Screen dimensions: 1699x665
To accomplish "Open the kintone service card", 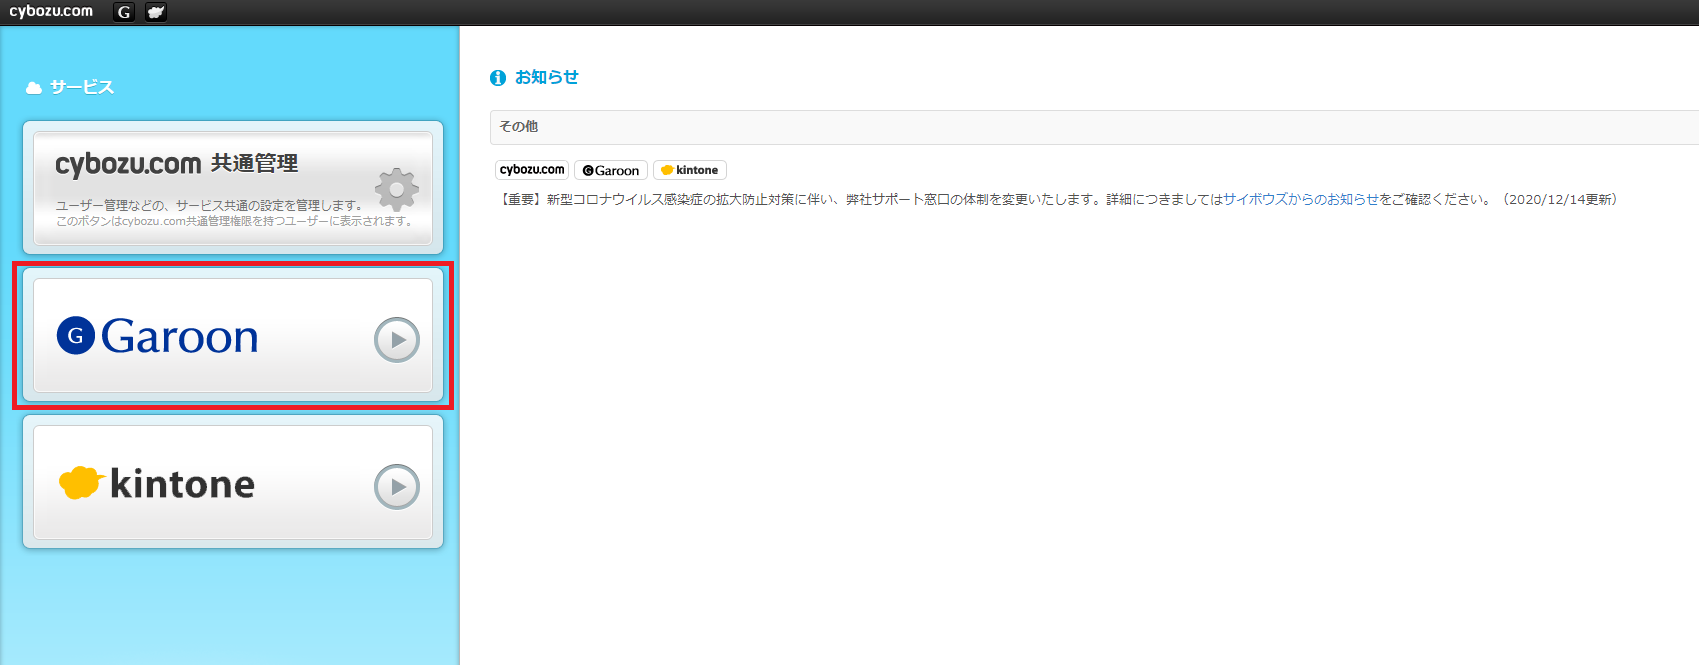I will (x=233, y=483).
